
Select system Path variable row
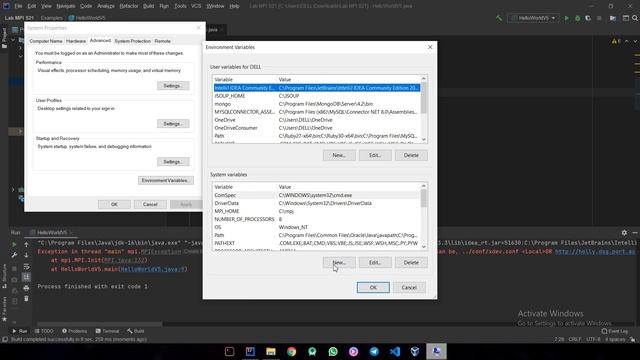[316, 235]
